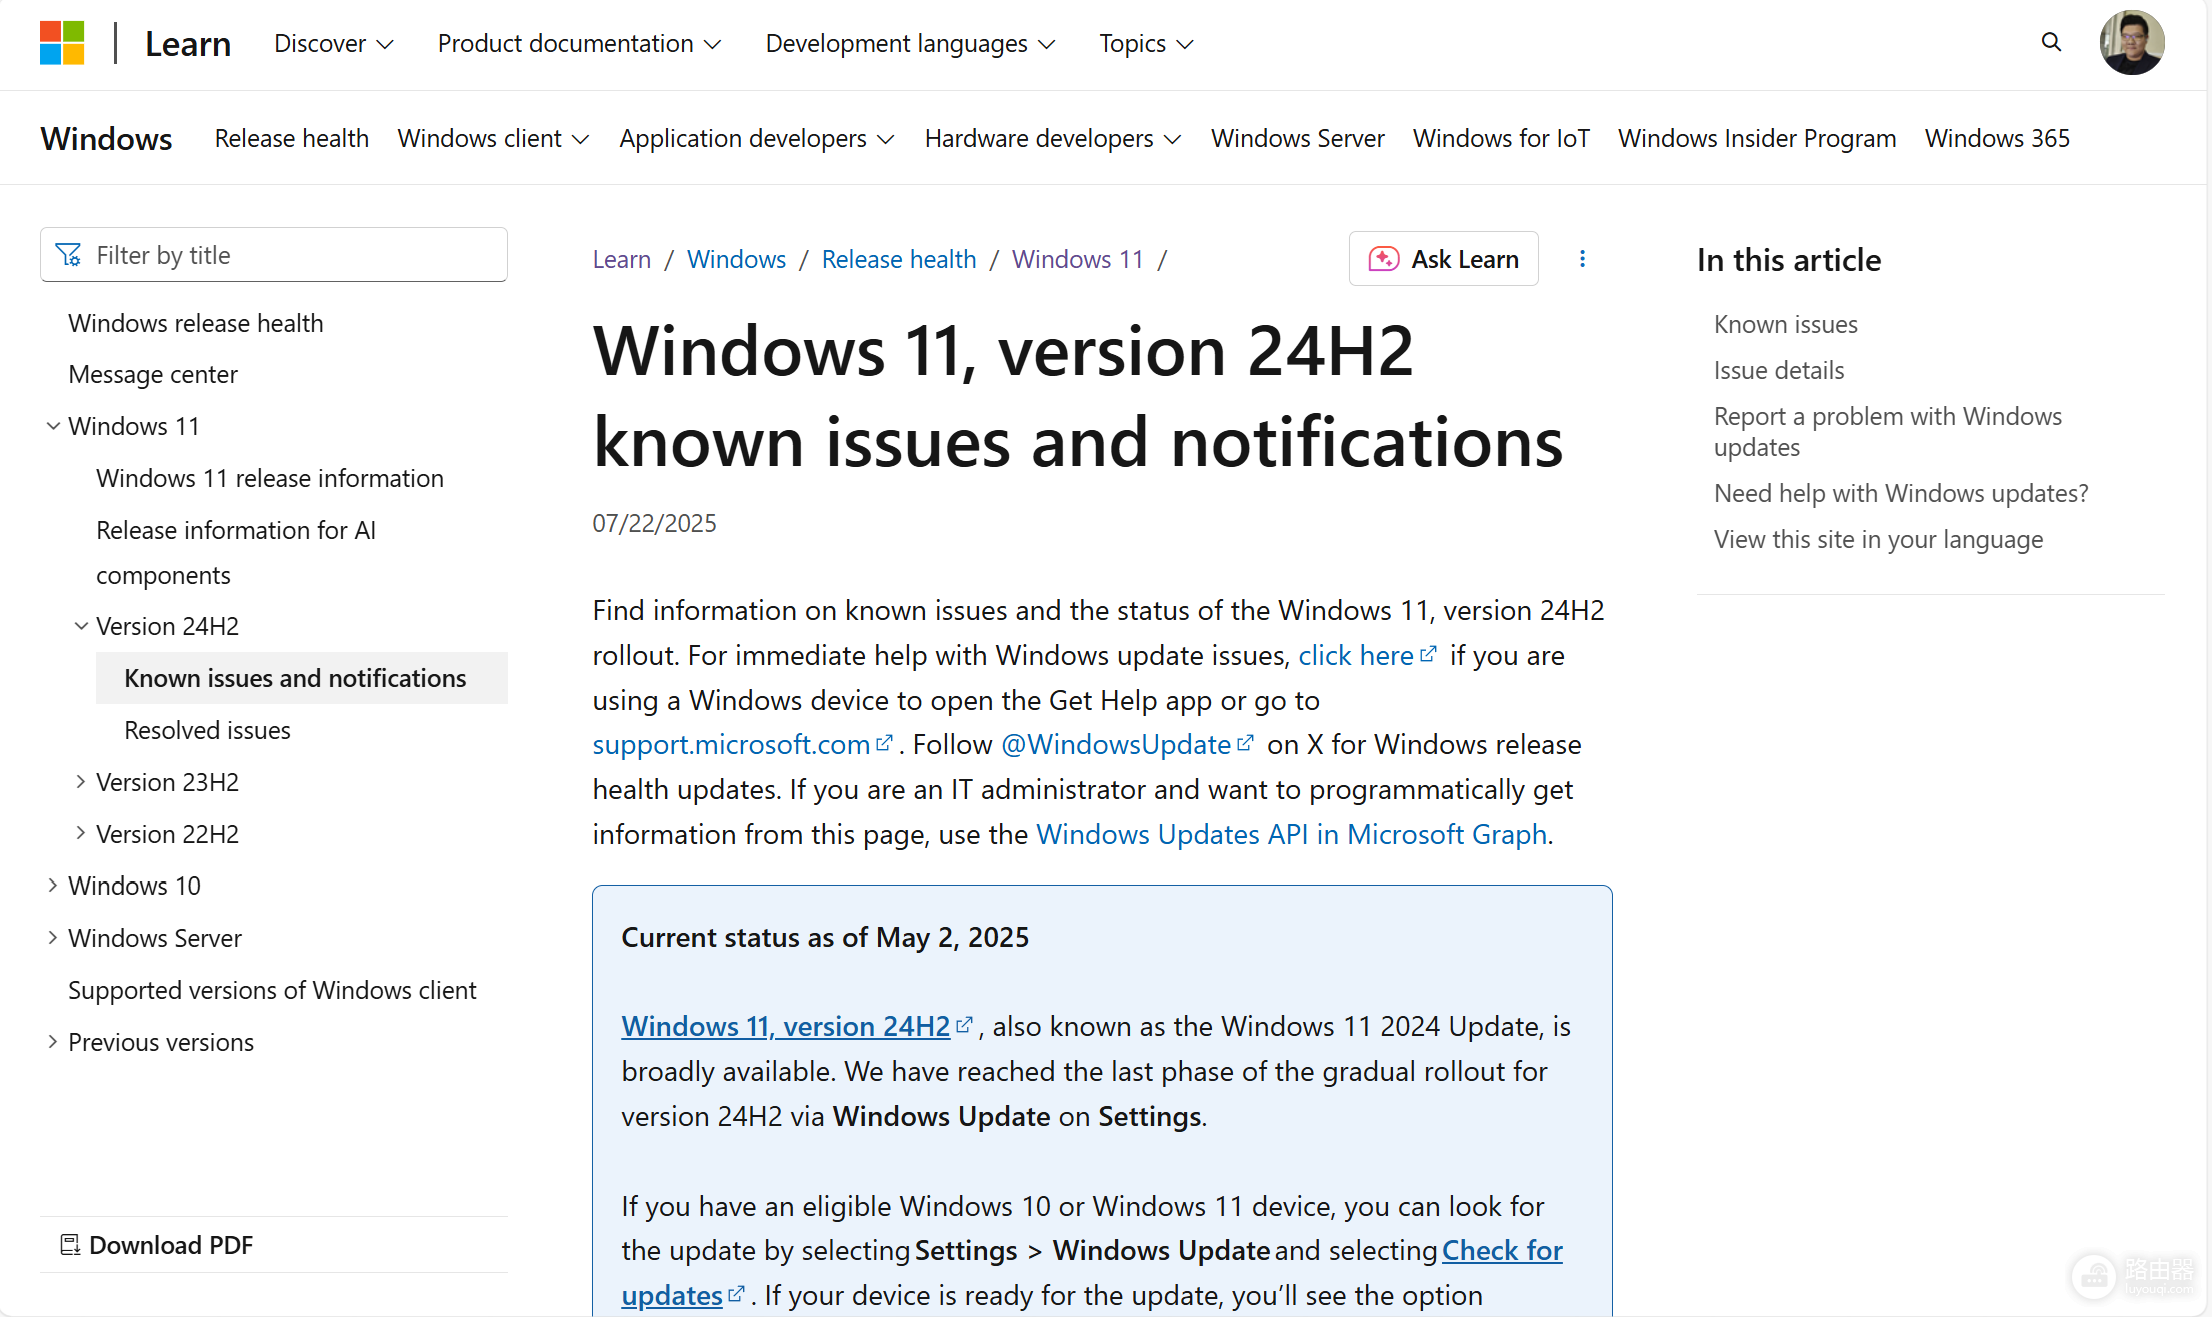The width and height of the screenshot is (2212, 1317).
Task: Expand Previous versions tree node
Action: click(53, 1042)
